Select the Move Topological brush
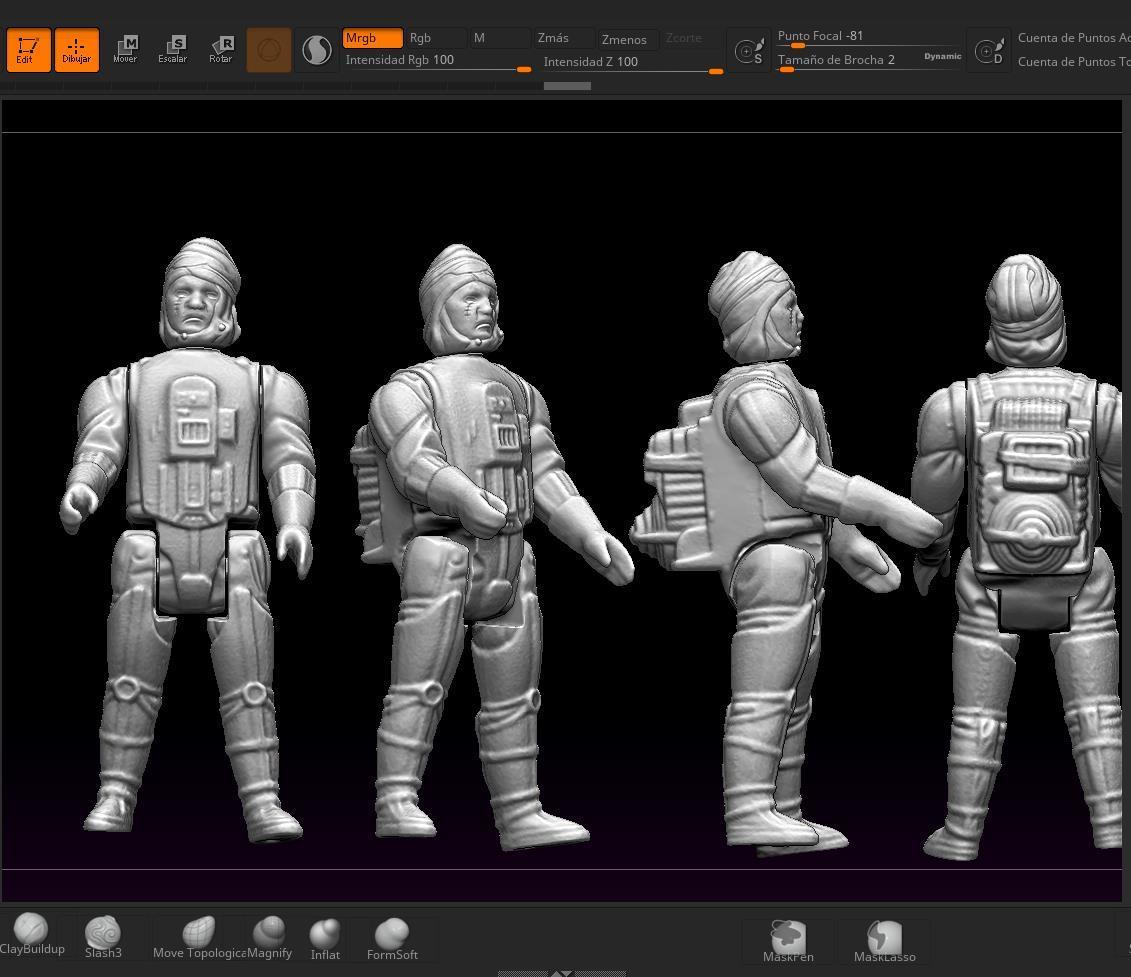 click(198, 936)
